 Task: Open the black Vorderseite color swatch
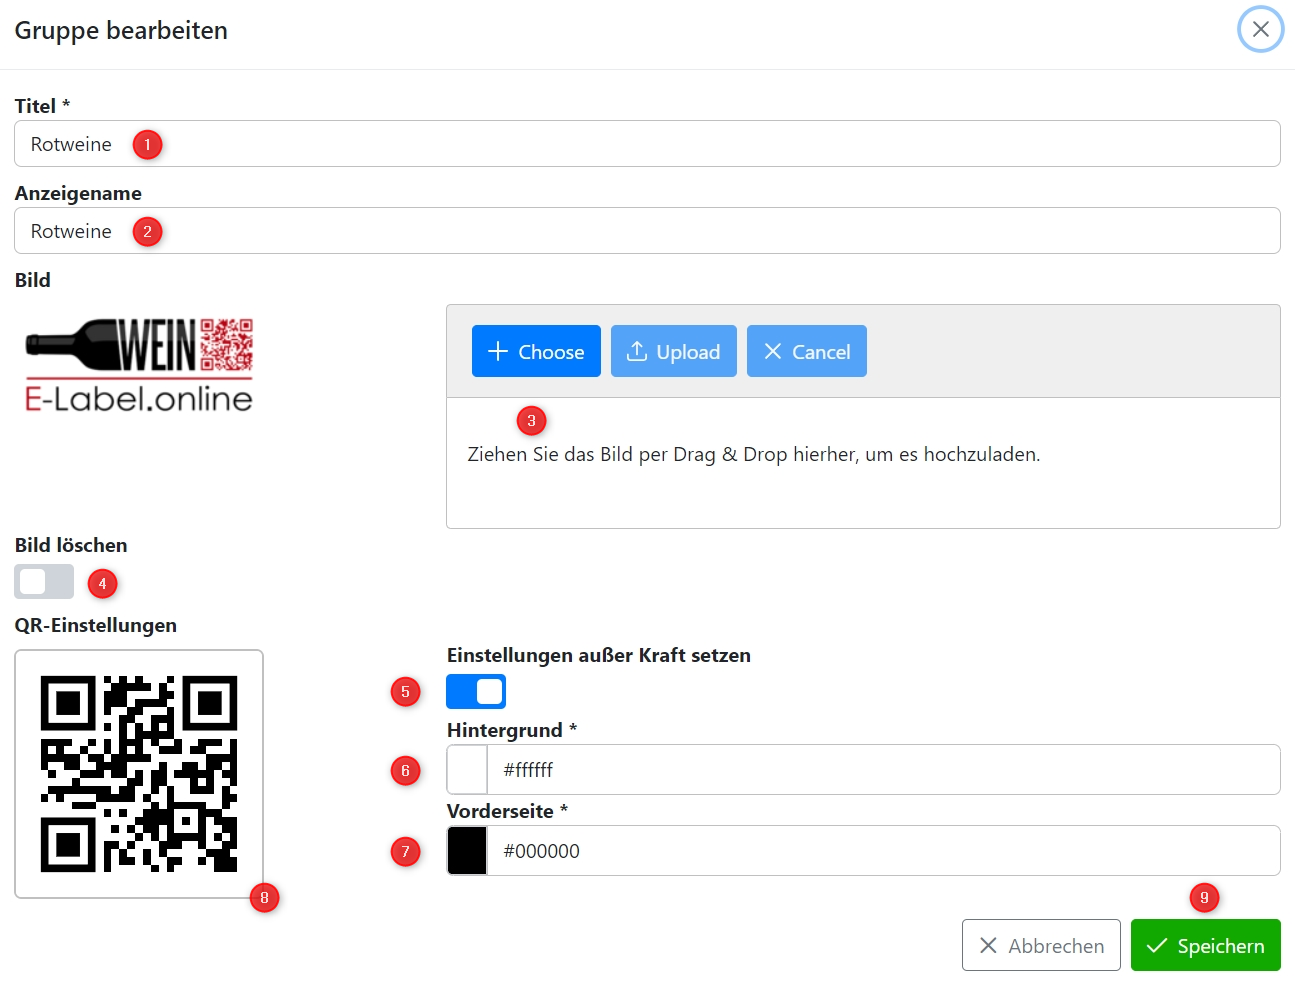tap(467, 851)
